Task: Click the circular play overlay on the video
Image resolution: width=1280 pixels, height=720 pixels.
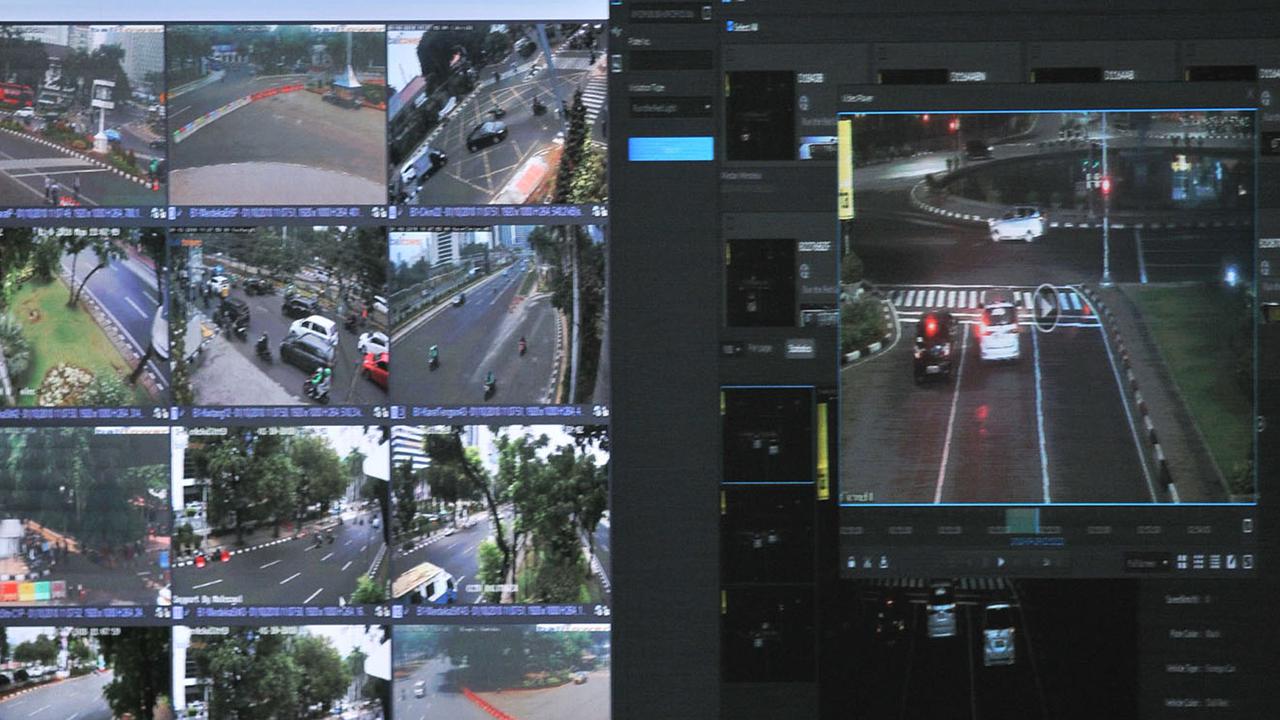Action: [x=1045, y=307]
